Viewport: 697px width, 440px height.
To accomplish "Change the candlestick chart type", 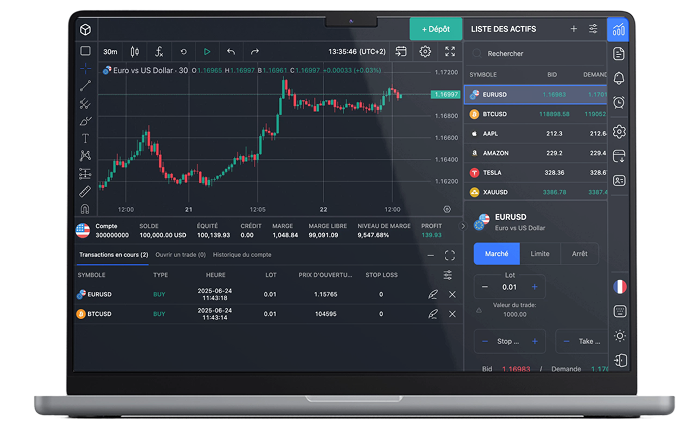I will point(135,52).
